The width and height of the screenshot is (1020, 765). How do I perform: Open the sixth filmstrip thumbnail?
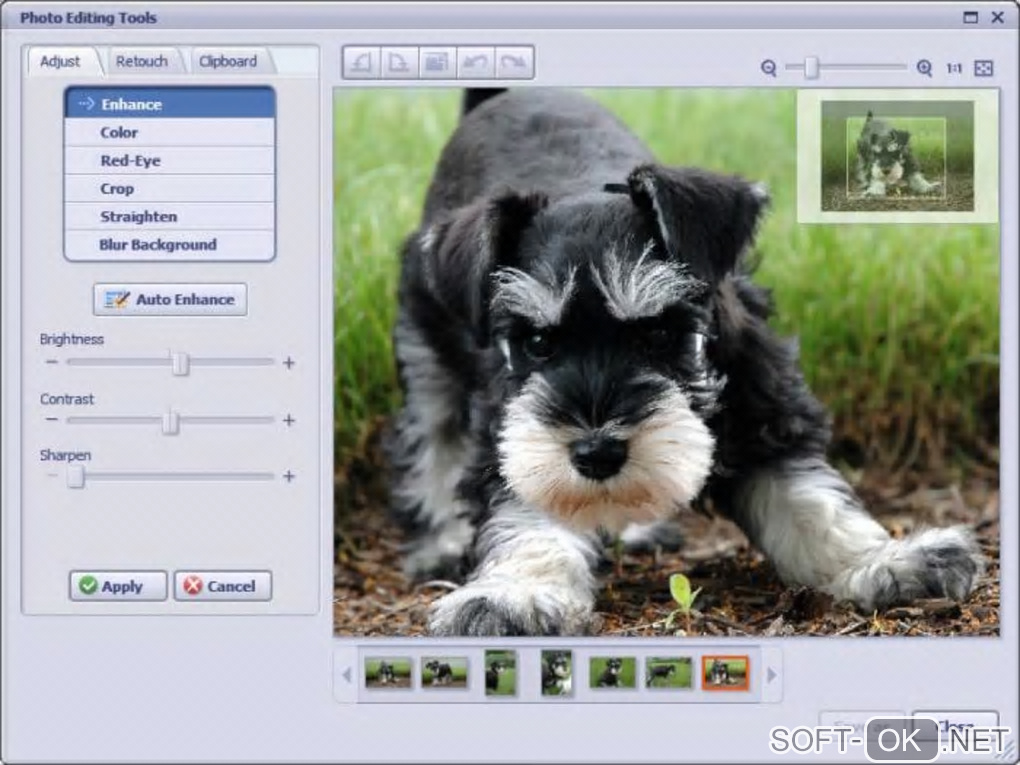[x=669, y=673]
